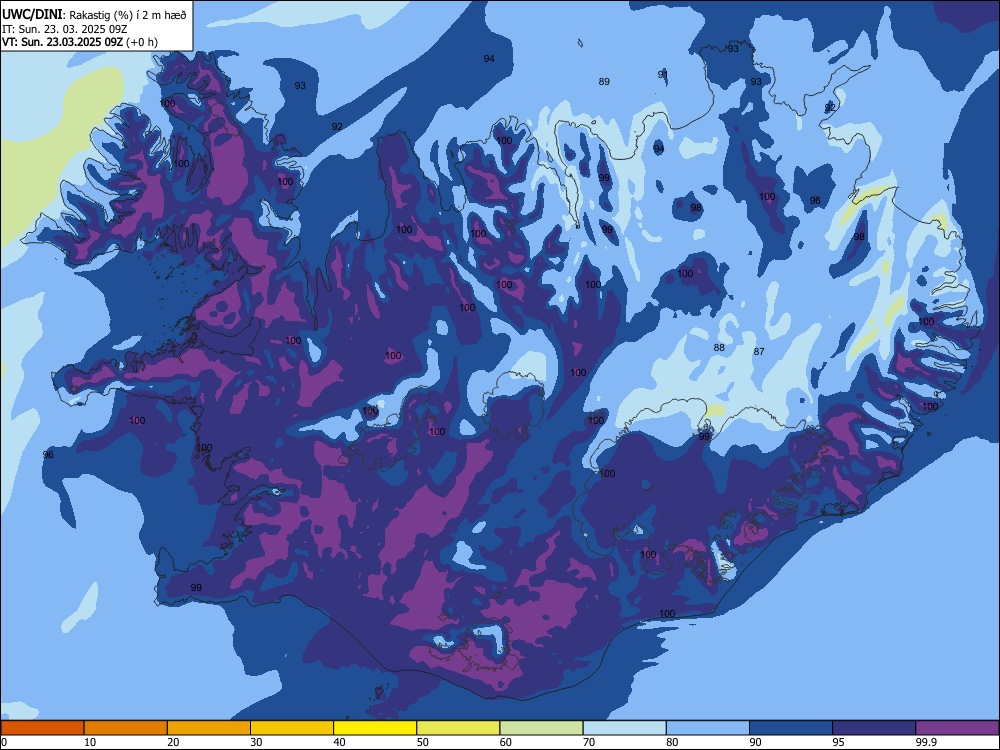The image size is (1000, 750).
Task: Click the '95' legend scale label
Action: (x=839, y=742)
